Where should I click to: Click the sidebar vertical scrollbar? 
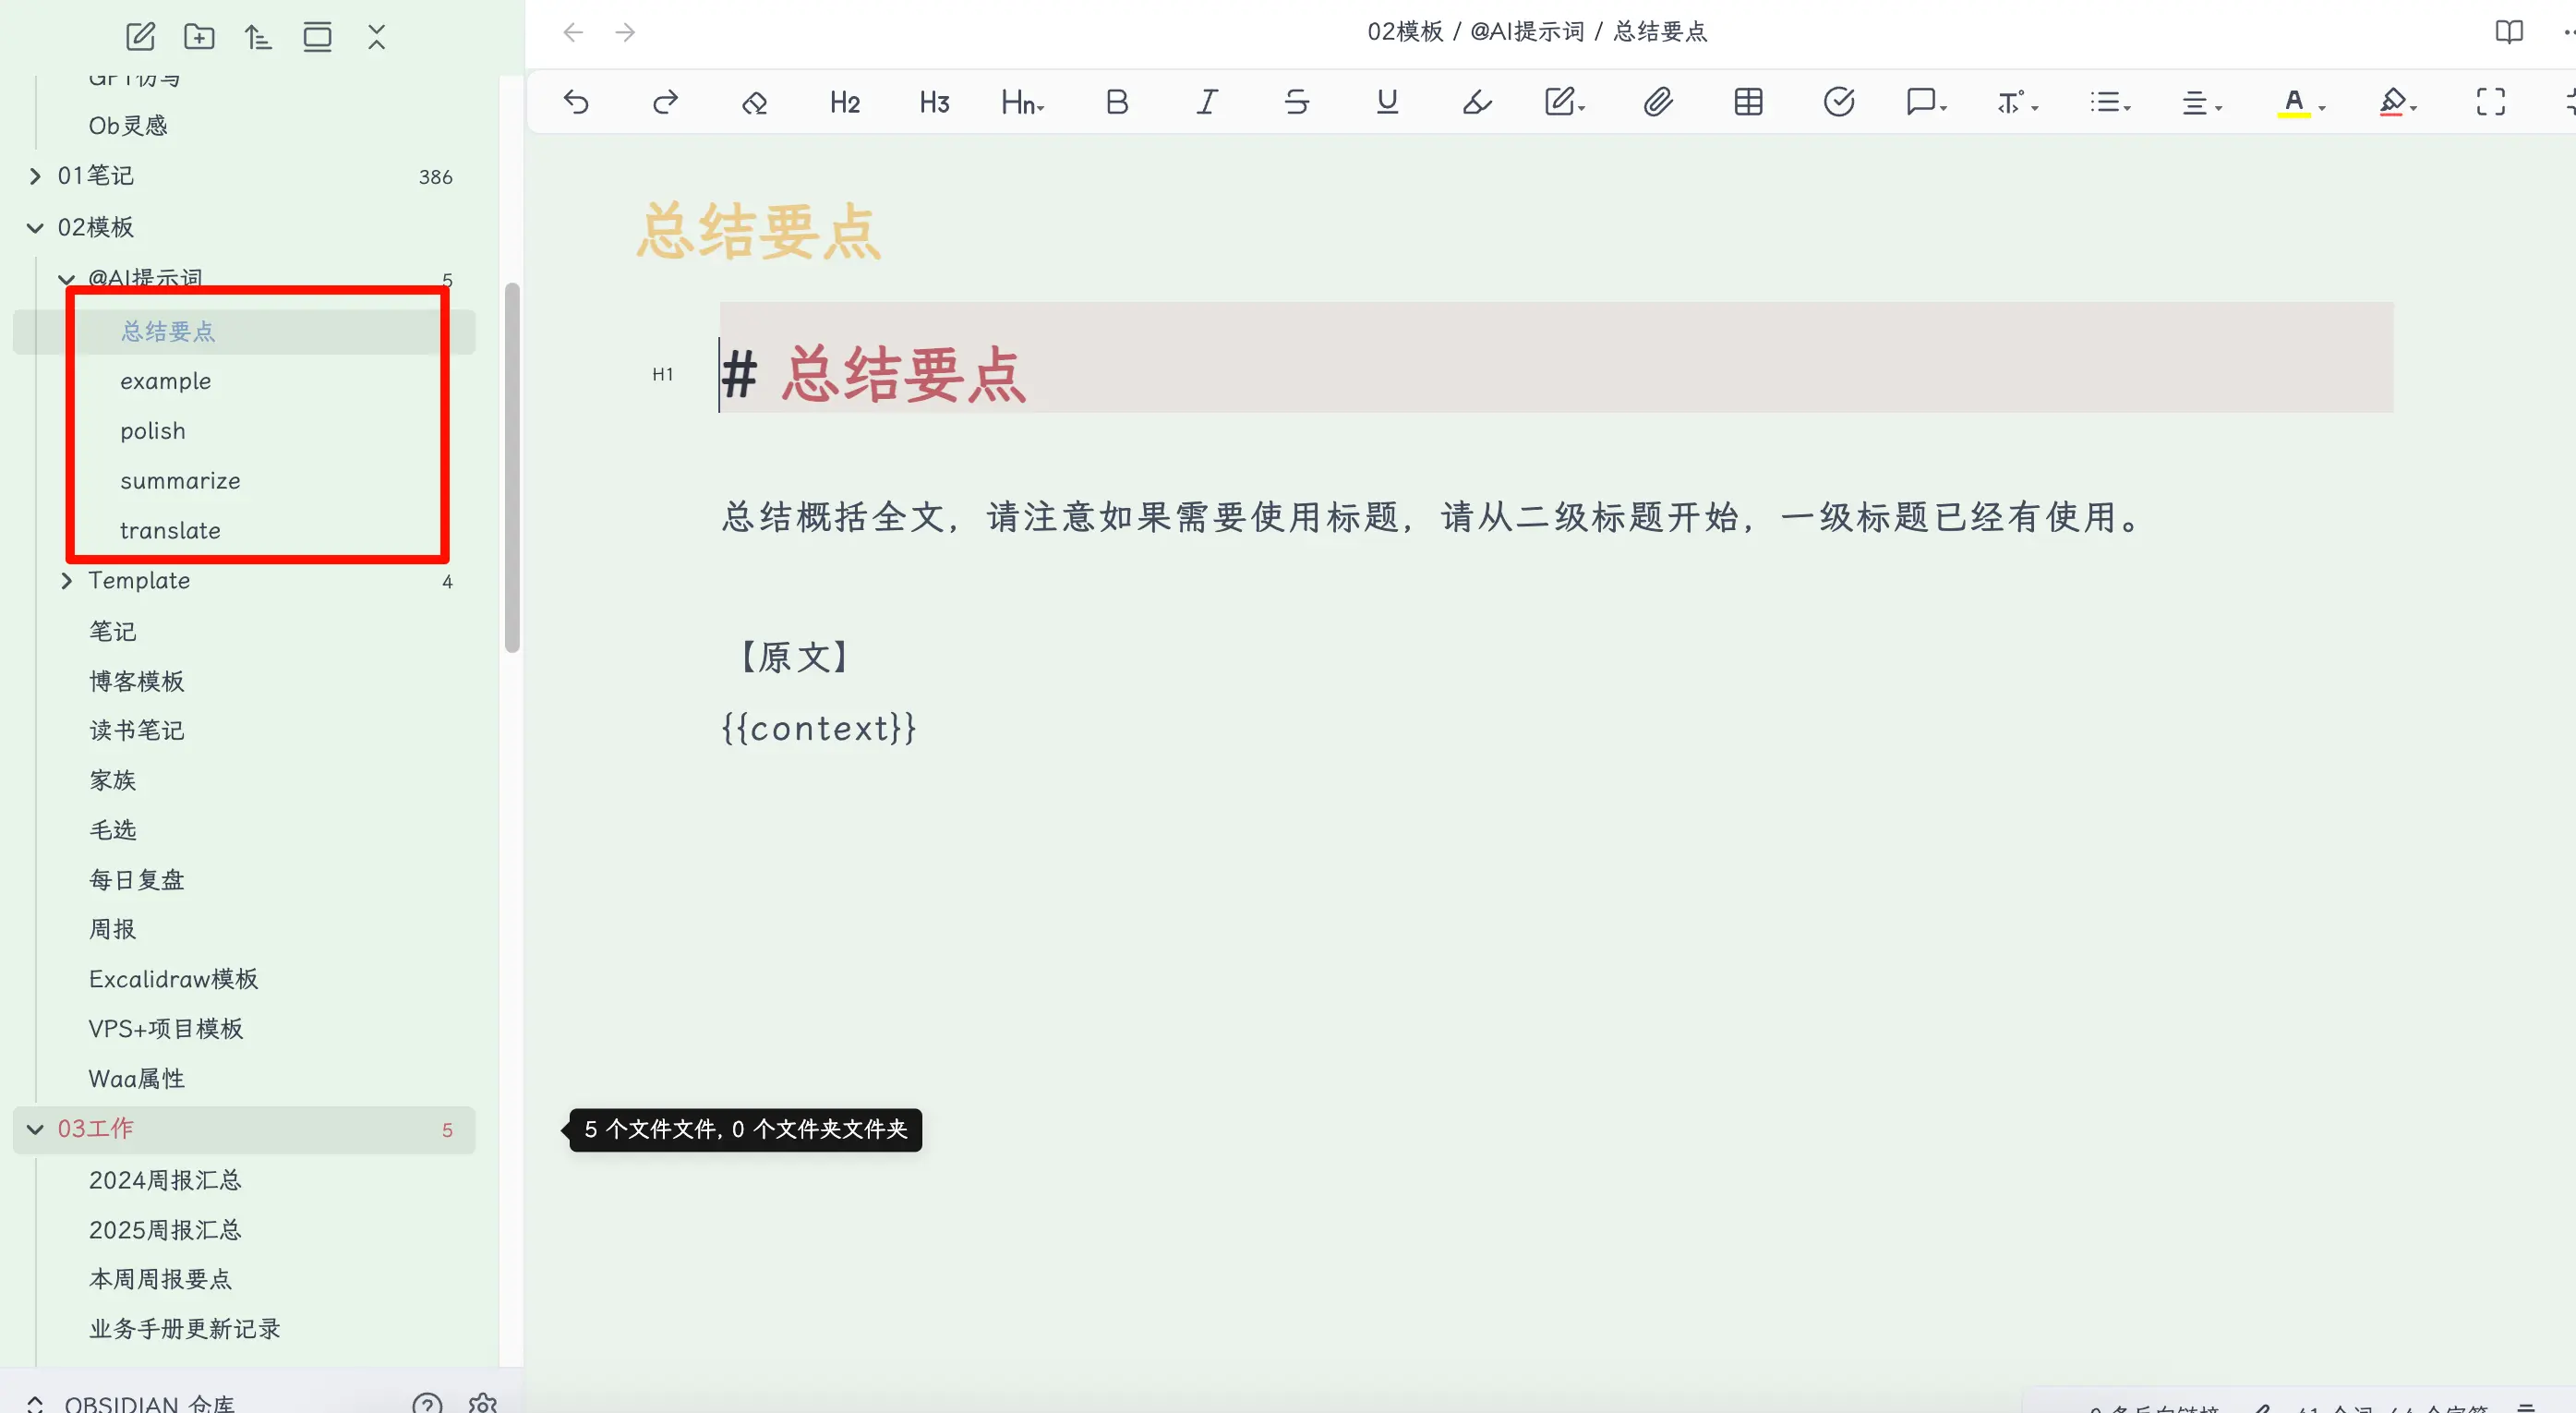pos(512,468)
